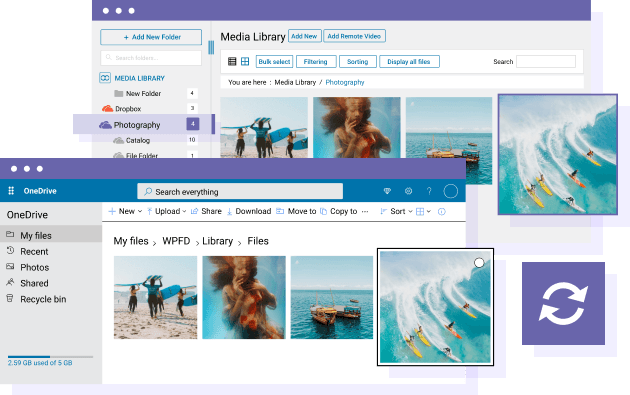The height and width of the screenshot is (395, 630).
Task: Click the OneDrive storage usage bar
Action: [50, 357]
